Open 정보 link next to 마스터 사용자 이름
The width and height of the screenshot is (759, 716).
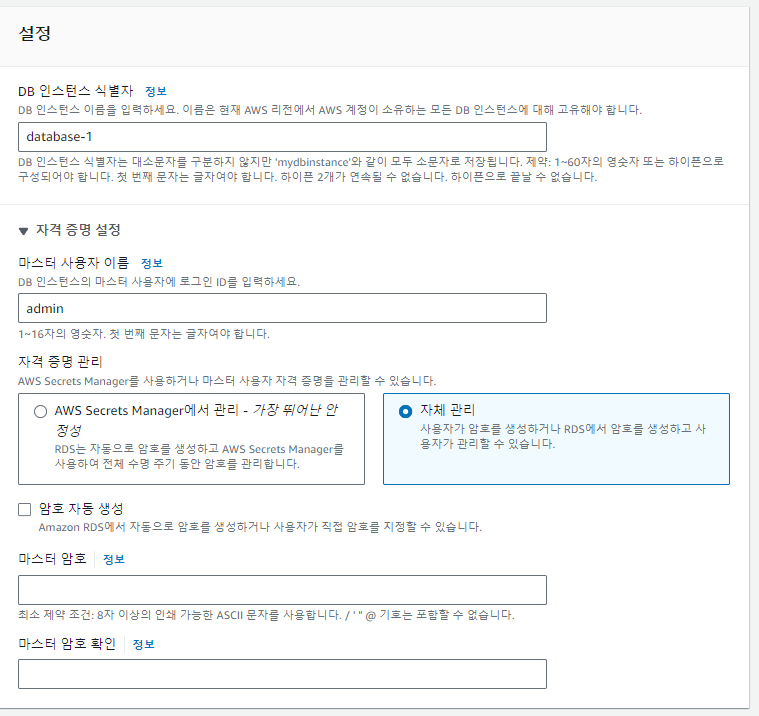pos(152,263)
